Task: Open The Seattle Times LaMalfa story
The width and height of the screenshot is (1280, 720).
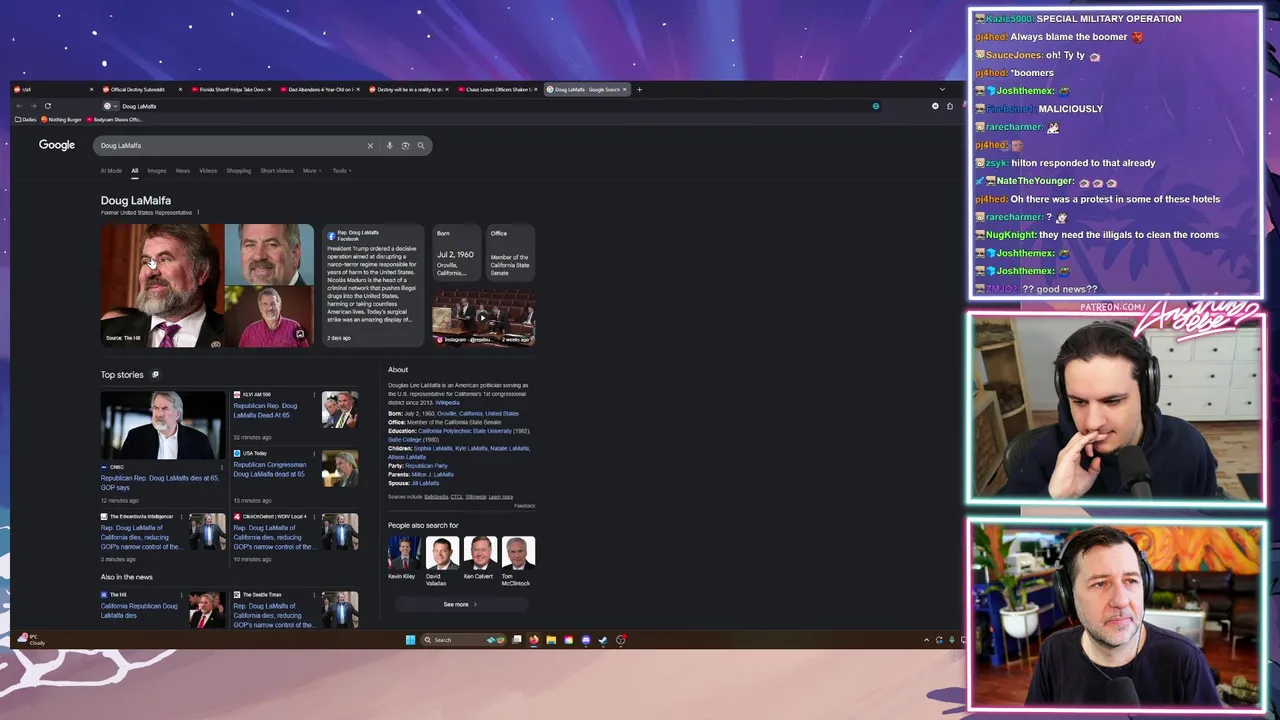Action: (274, 615)
